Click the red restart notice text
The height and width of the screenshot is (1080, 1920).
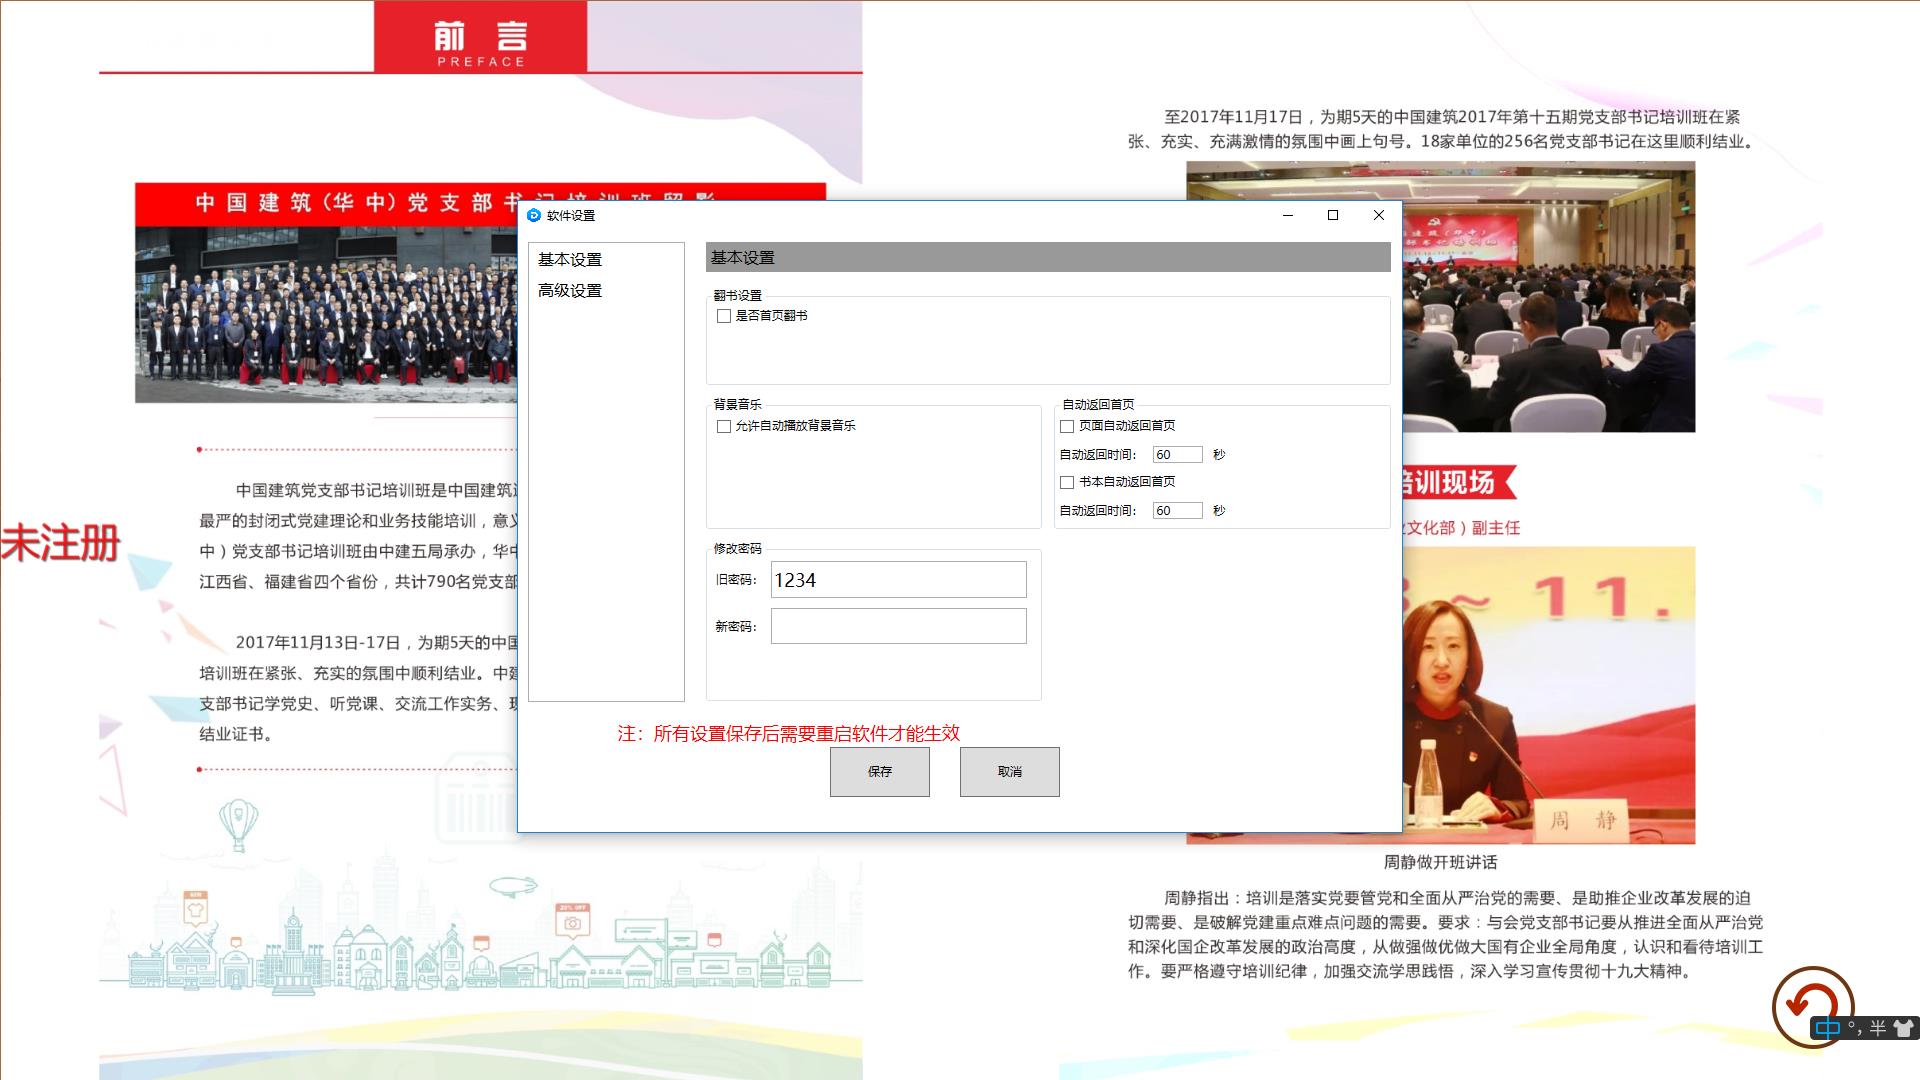[789, 733]
